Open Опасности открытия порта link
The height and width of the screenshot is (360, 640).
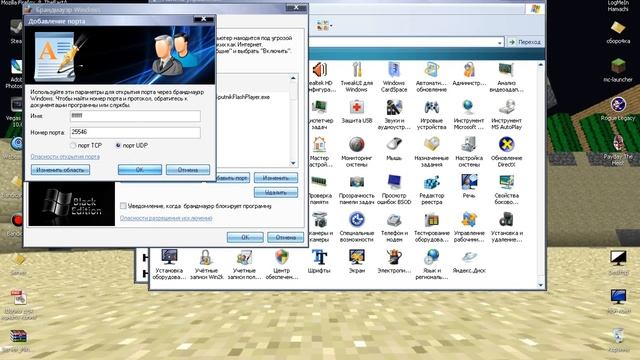[65, 157]
